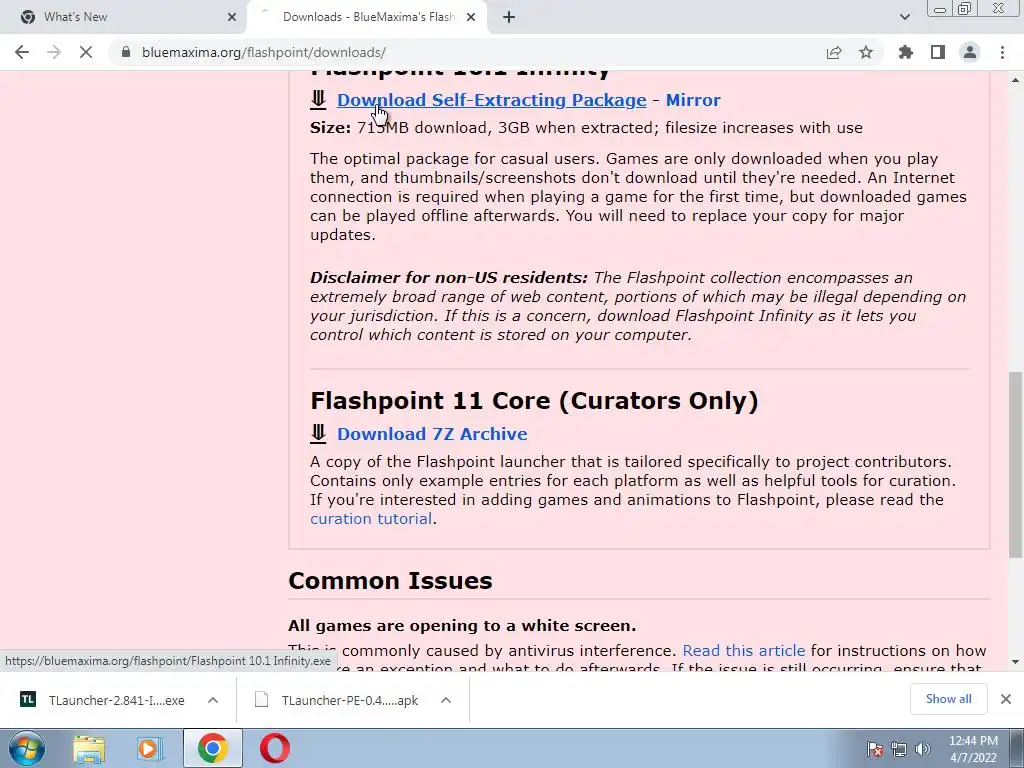The height and width of the screenshot is (768, 1024).
Task: Open a new tab
Action: click(509, 17)
